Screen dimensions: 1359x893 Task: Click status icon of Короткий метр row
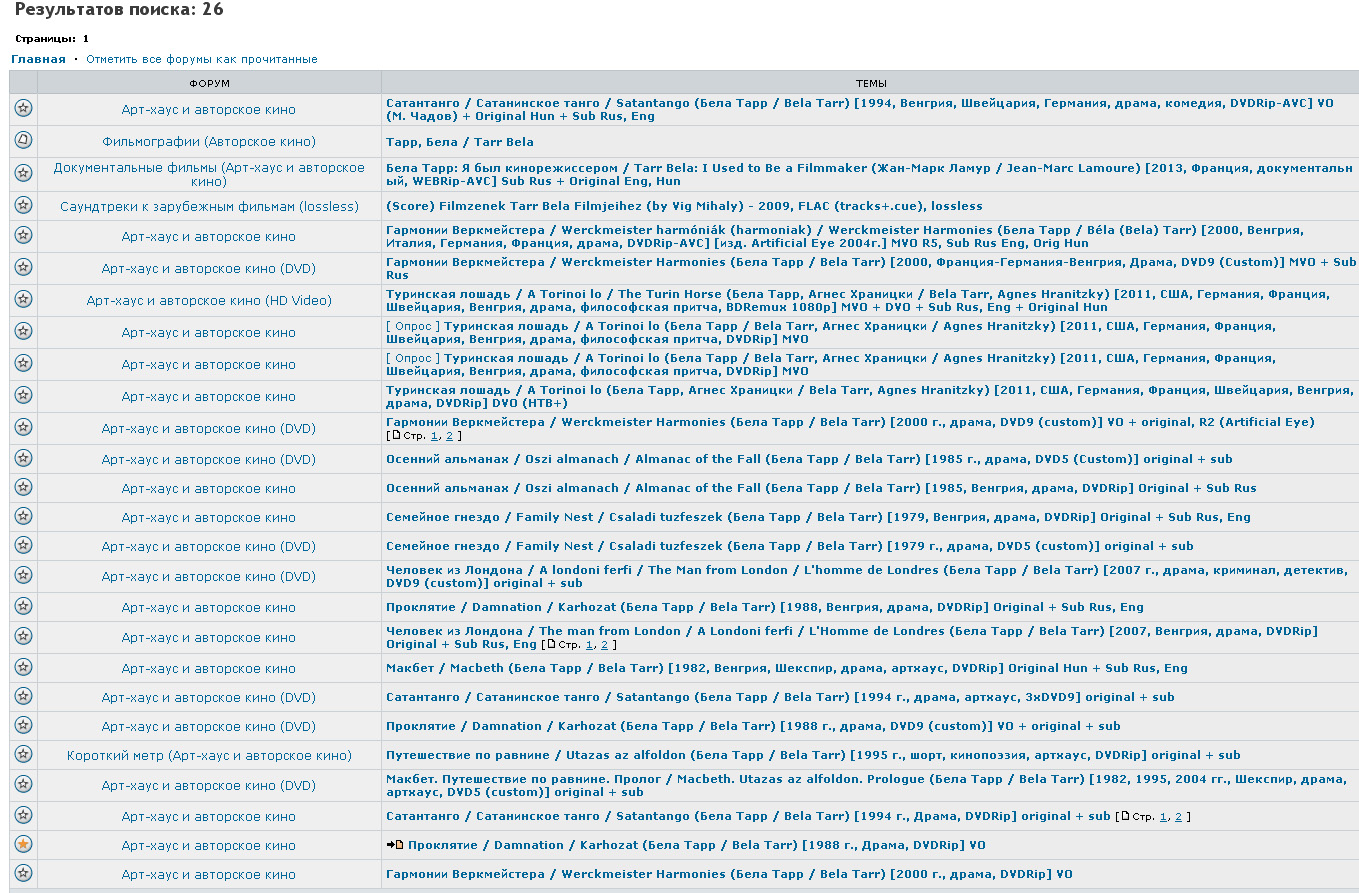tap(23, 754)
